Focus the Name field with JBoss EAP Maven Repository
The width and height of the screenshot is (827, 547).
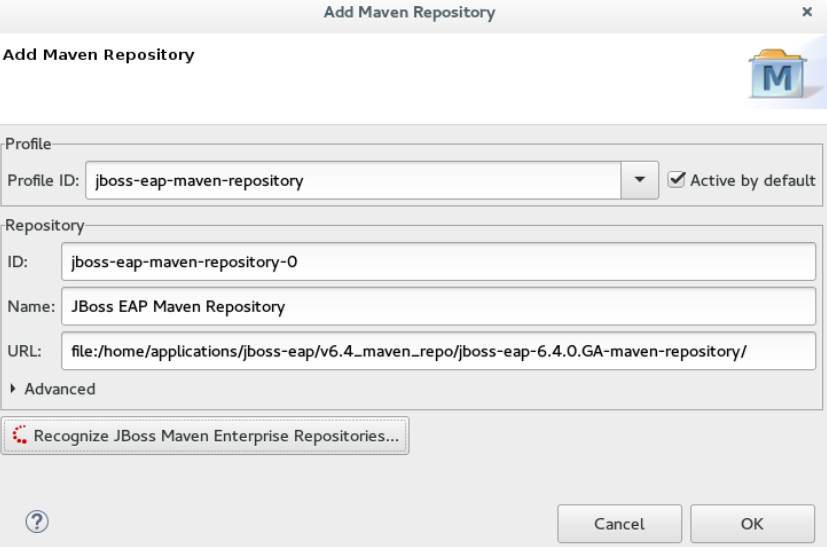click(x=438, y=307)
